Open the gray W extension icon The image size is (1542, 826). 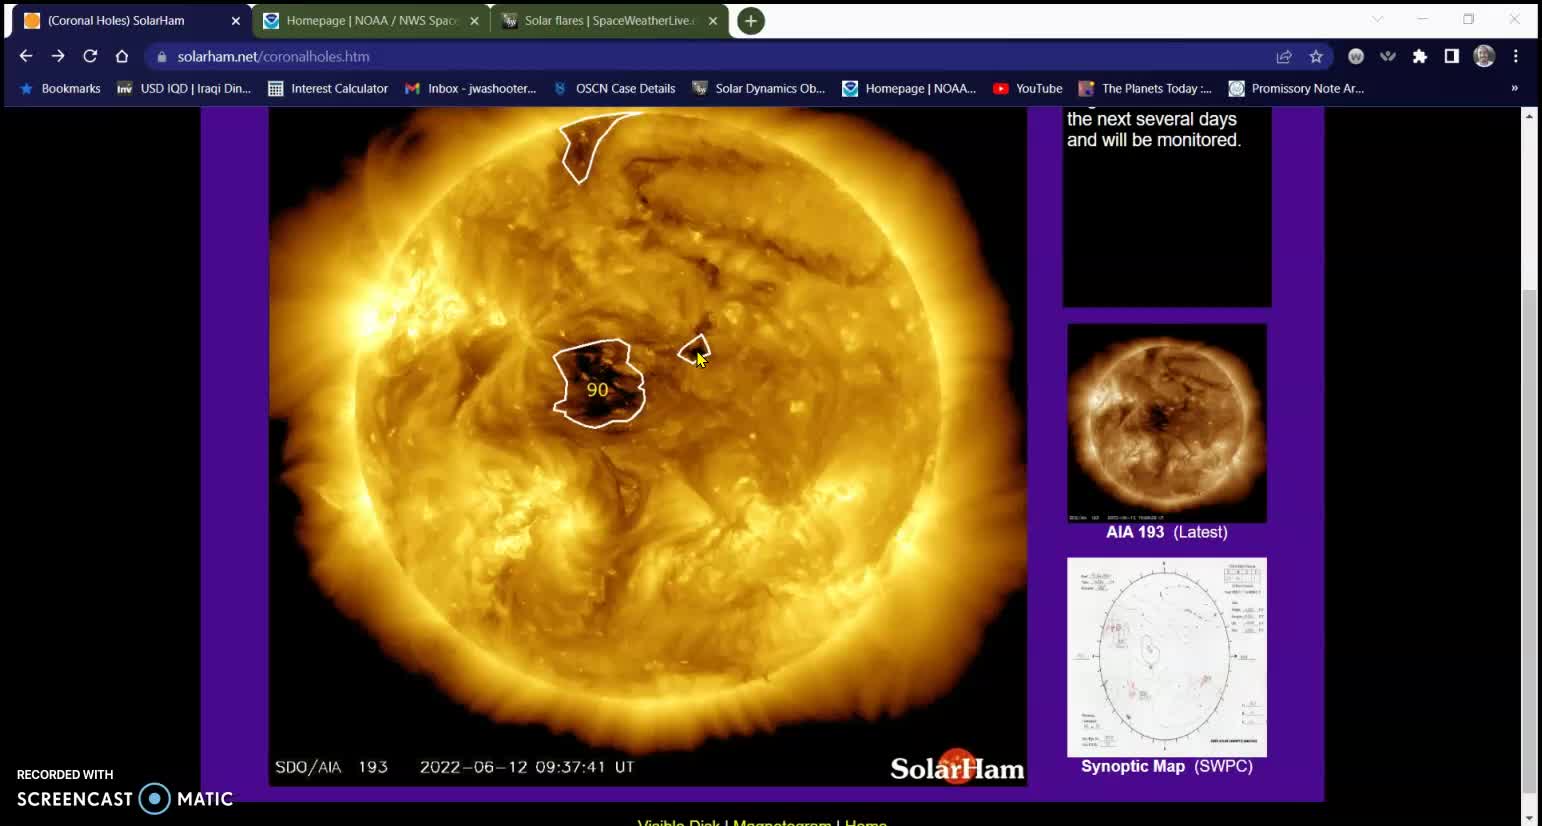1356,57
